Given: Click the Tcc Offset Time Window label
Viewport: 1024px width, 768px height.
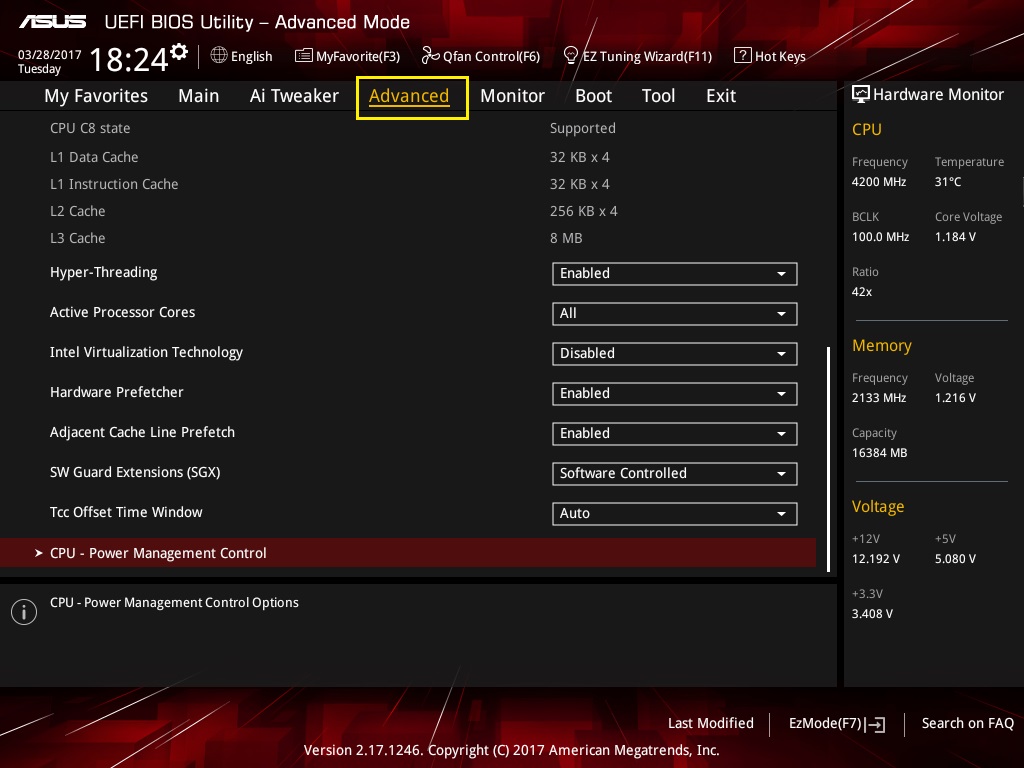Looking at the screenshot, I should [126, 512].
